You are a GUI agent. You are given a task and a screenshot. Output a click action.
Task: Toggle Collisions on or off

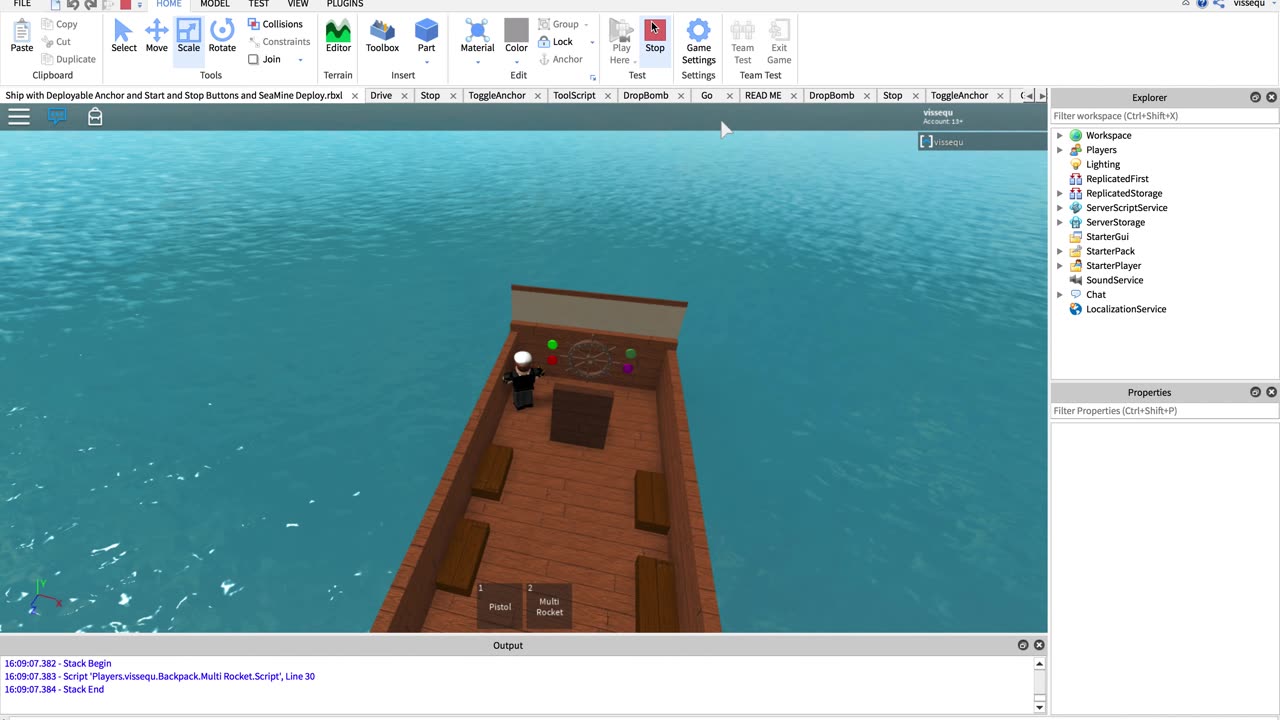(x=275, y=24)
